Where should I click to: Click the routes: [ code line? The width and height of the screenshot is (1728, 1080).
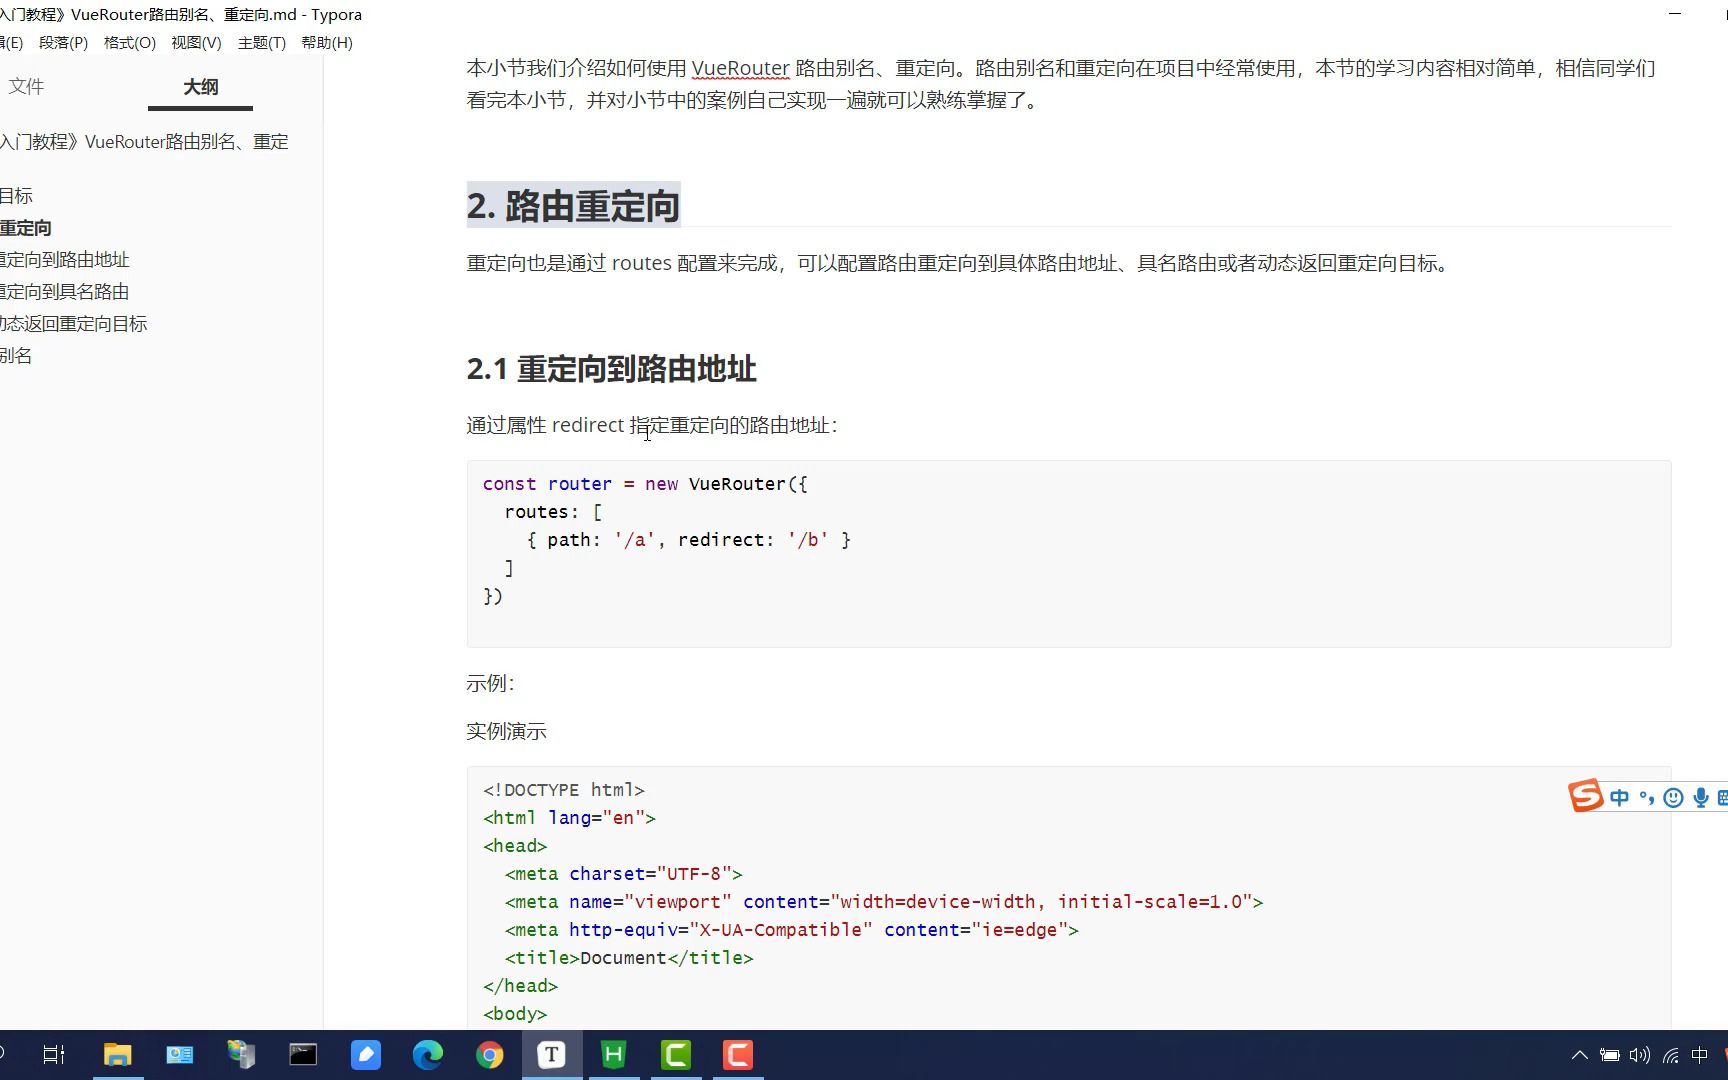pyautogui.click(x=553, y=512)
